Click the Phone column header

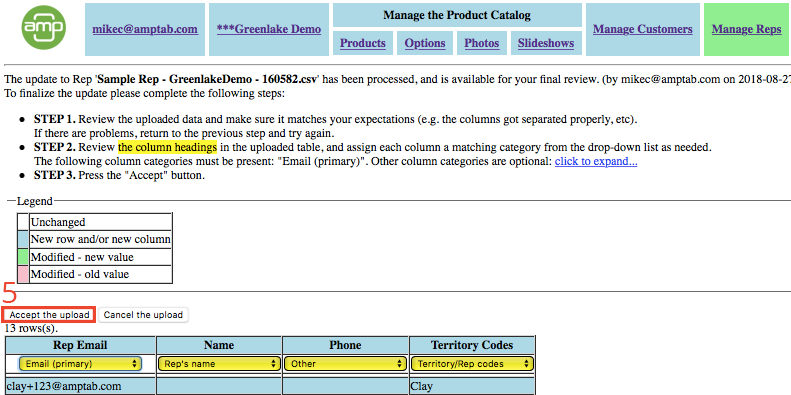[x=345, y=345]
